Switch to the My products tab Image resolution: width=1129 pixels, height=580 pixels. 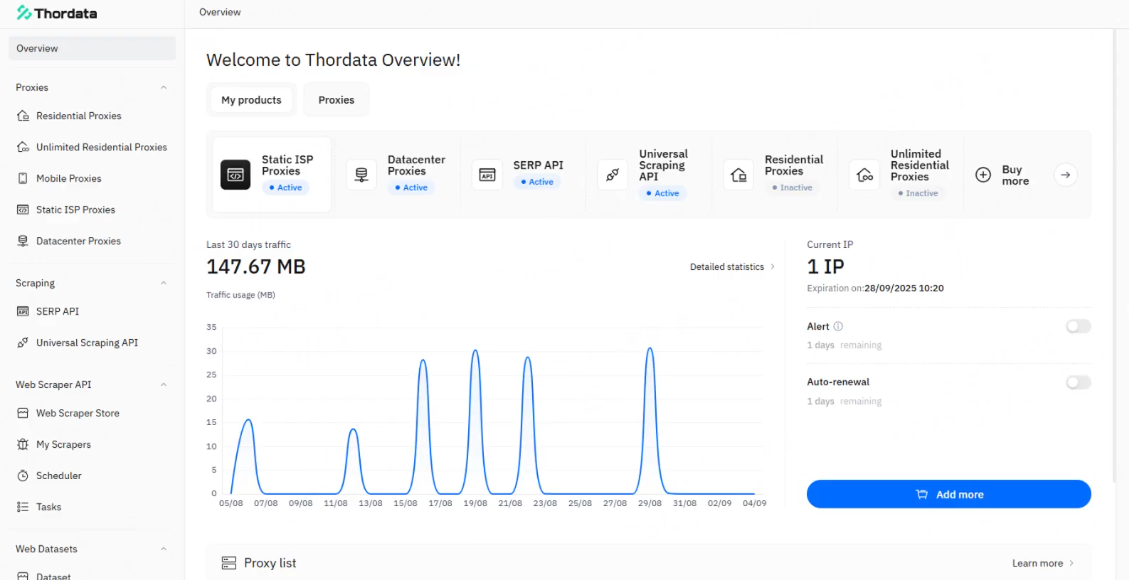[x=251, y=100]
